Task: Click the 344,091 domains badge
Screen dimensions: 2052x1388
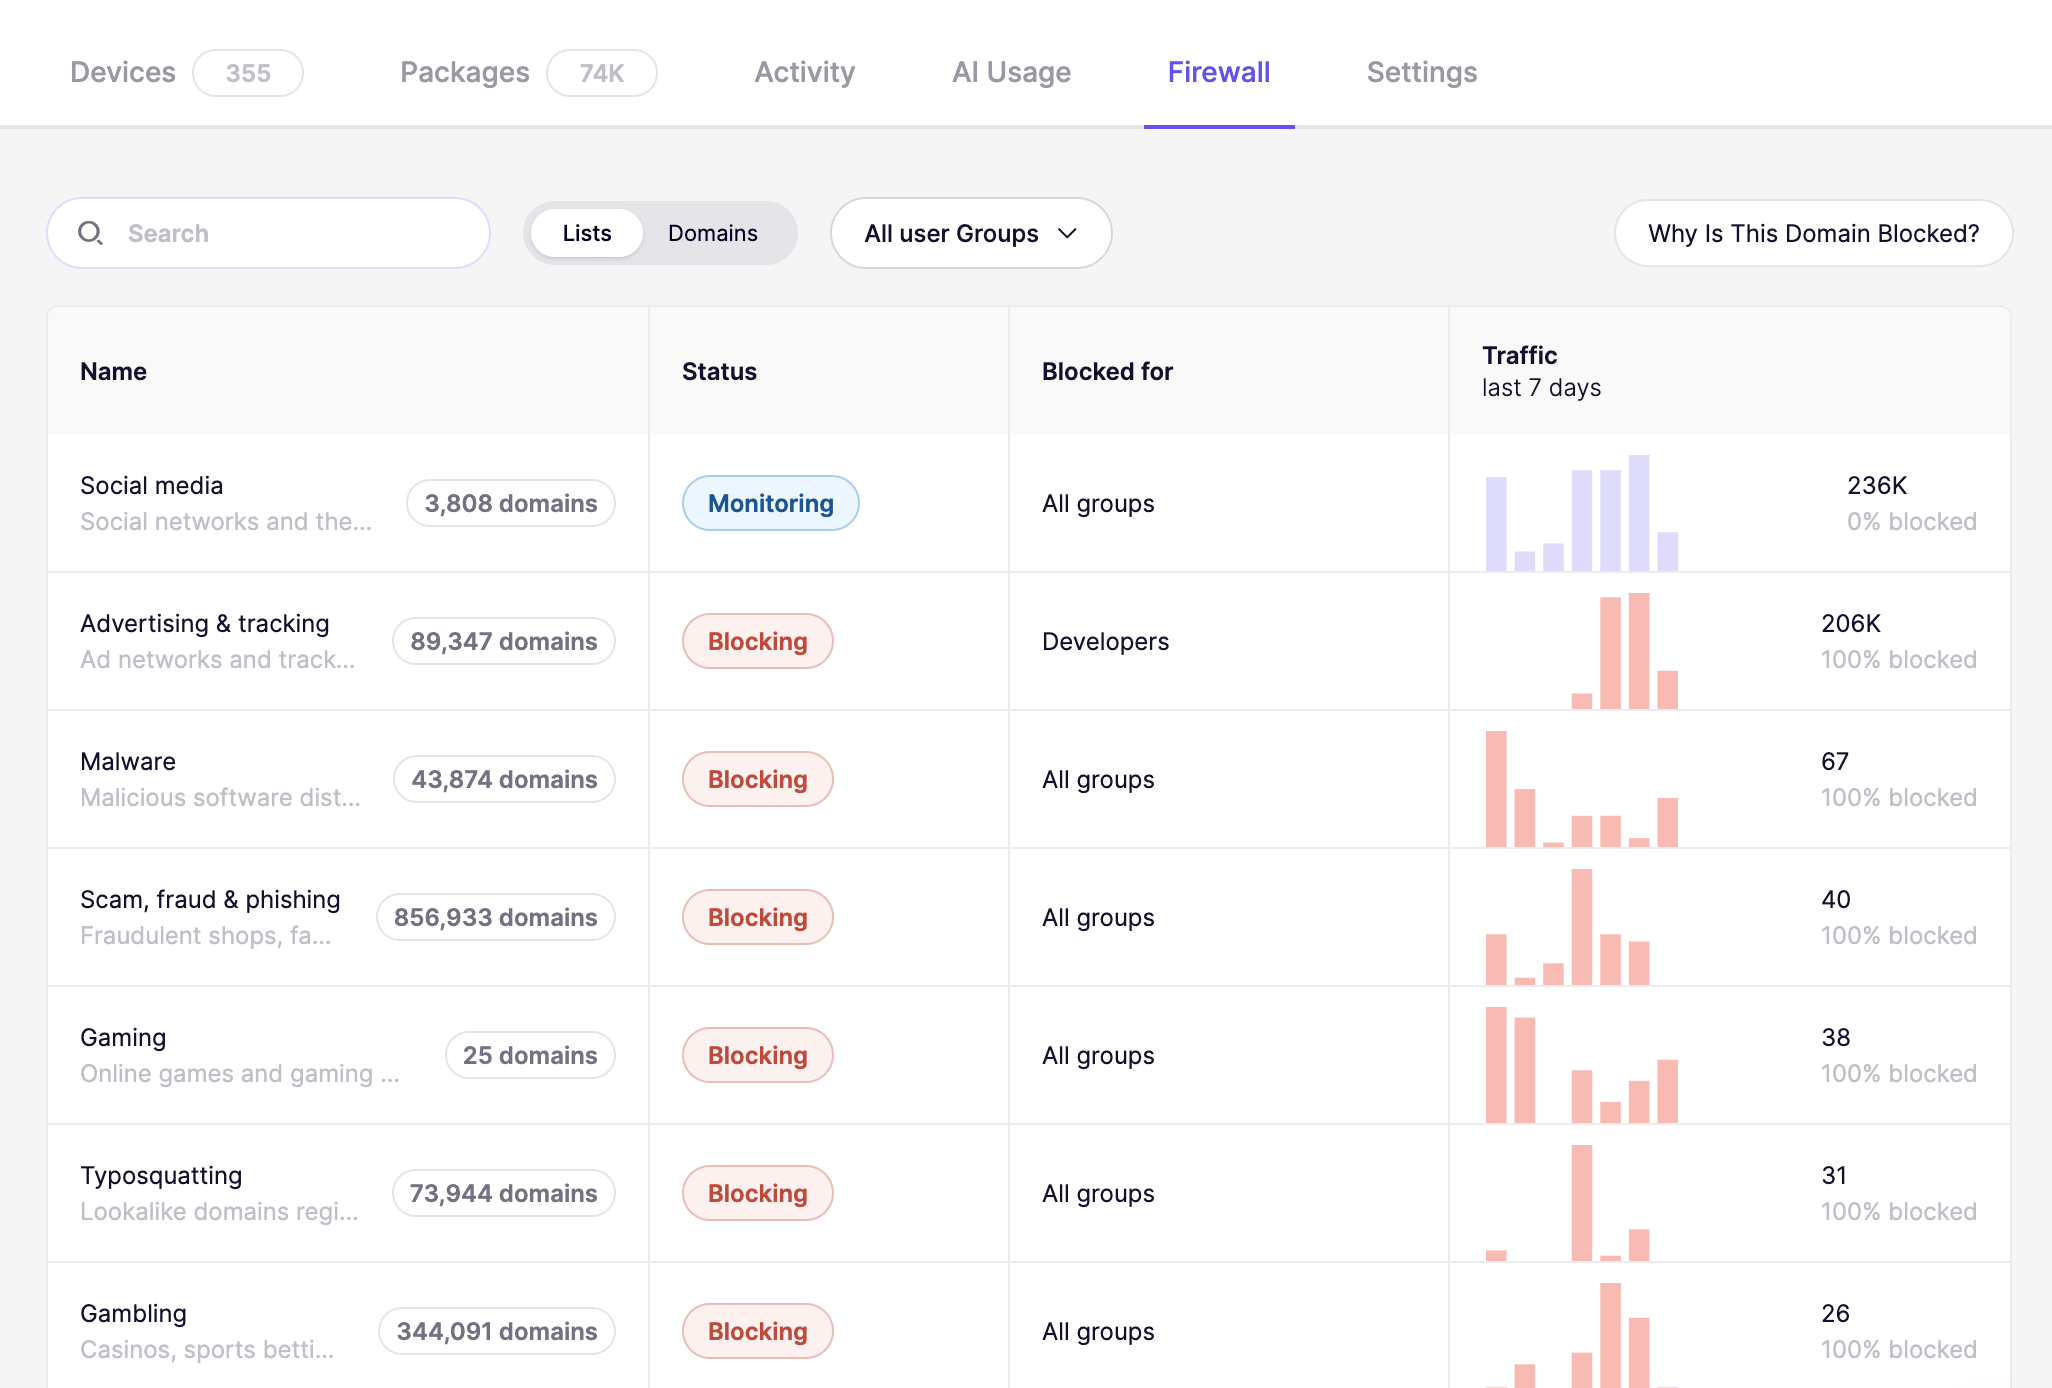Action: point(497,1331)
